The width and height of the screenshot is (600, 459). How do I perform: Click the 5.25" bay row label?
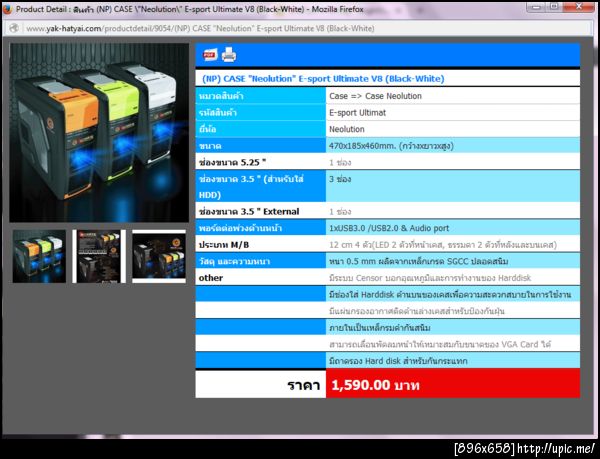click(x=232, y=163)
